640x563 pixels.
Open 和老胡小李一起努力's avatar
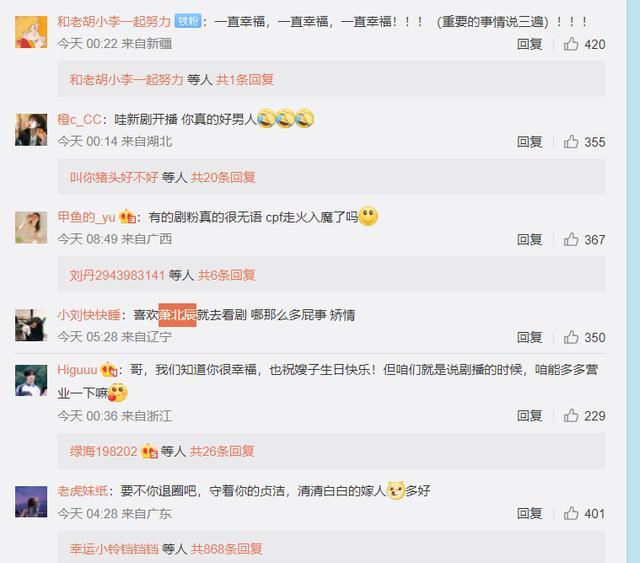coord(31,32)
